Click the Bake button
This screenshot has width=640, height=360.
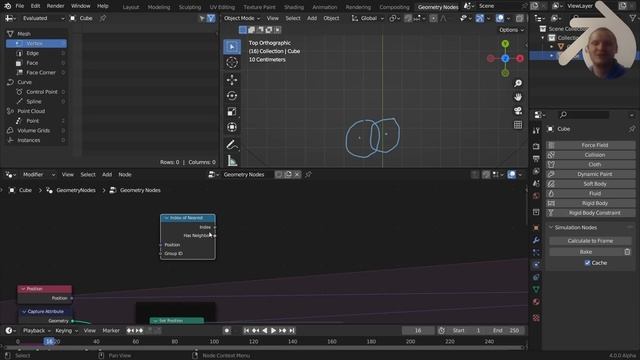[586, 252]
